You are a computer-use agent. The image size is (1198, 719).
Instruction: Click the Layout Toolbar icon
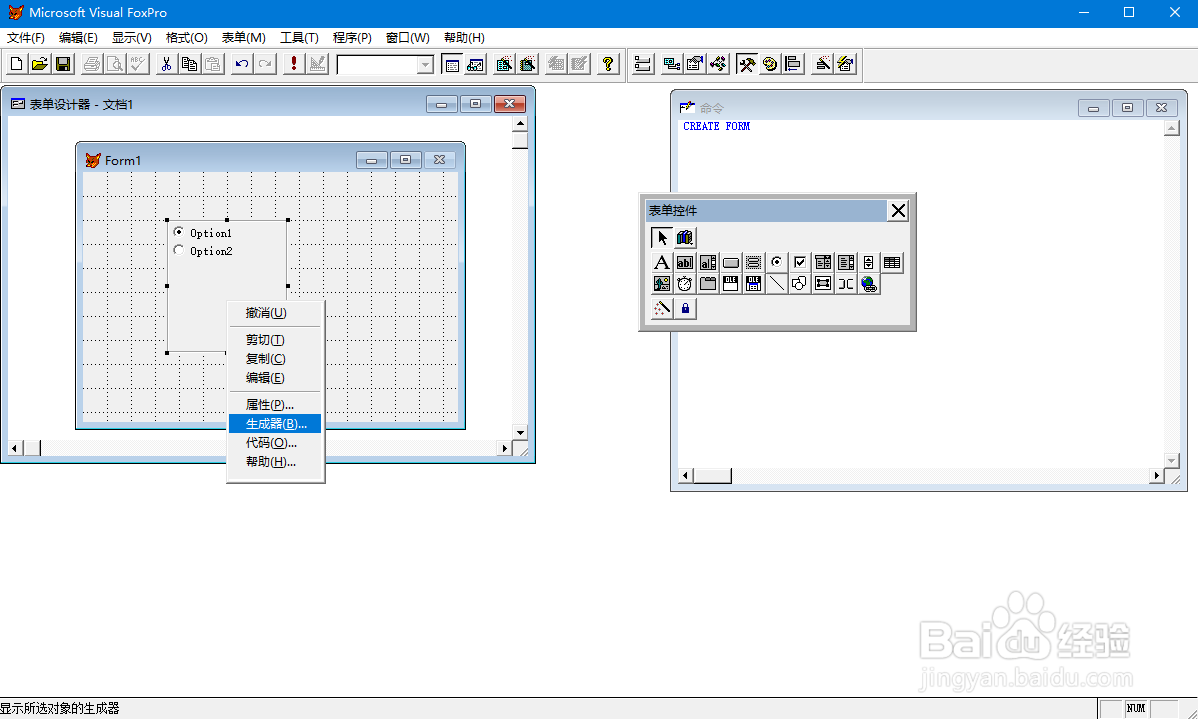coord(792,64)
